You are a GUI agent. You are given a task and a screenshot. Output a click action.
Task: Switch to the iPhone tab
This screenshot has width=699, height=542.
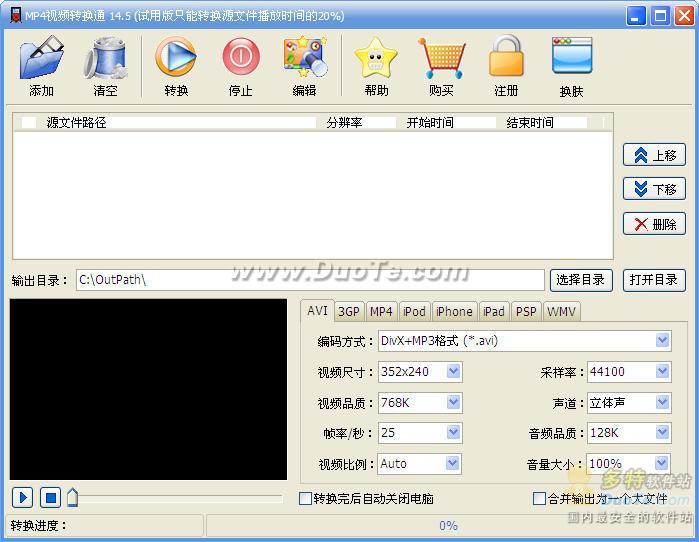454,311
